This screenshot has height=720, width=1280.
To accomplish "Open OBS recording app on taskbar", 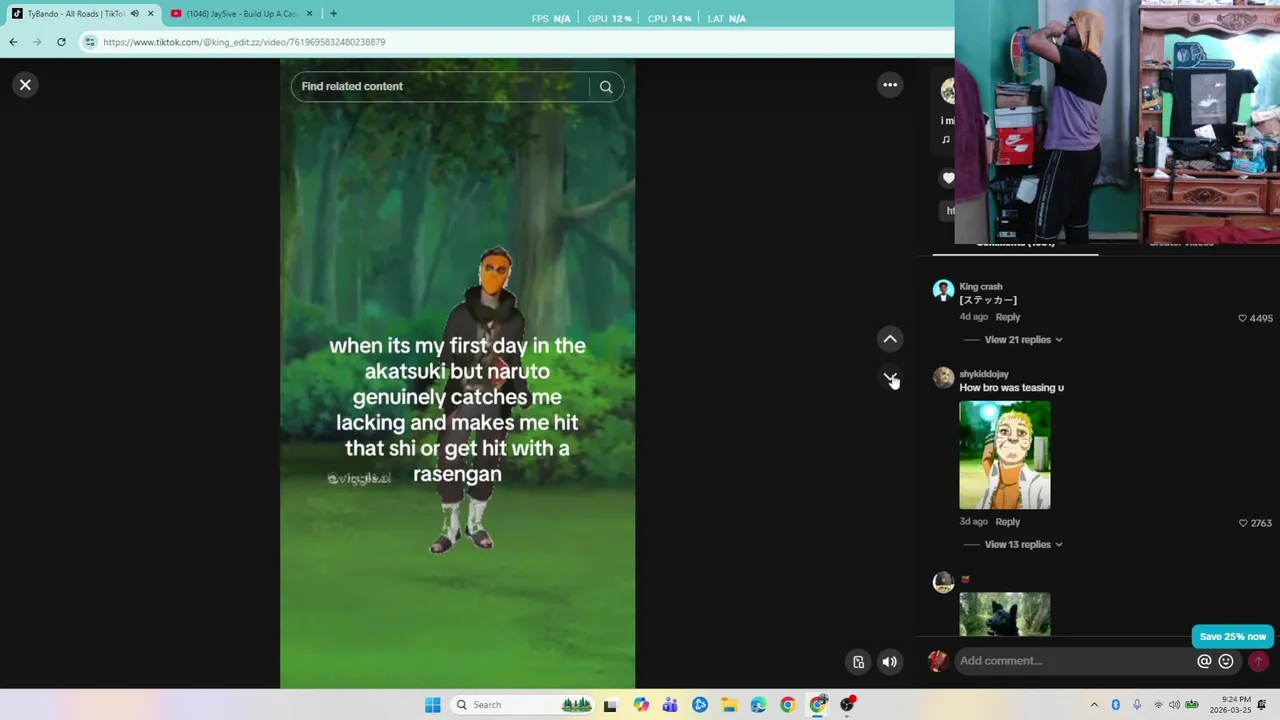I will (x=847, y=705).
